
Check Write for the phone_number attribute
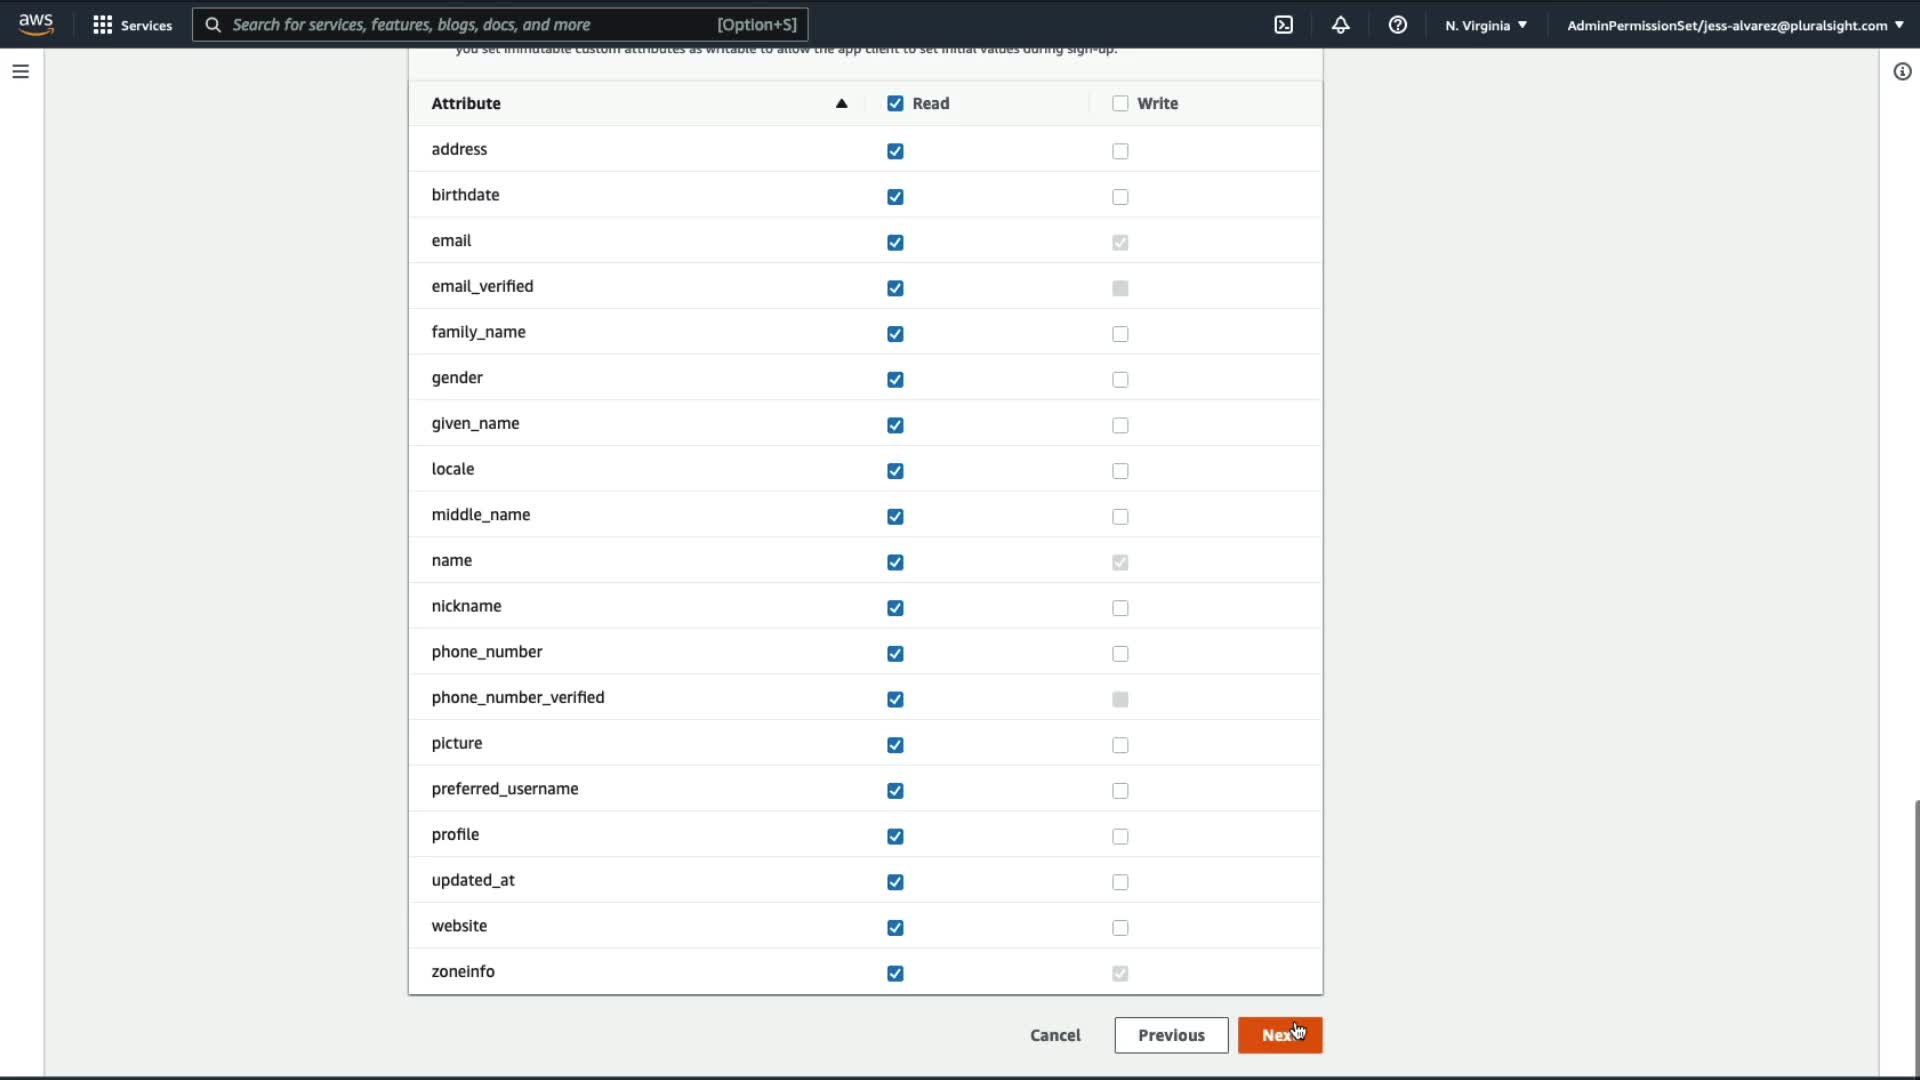[x=1120, y=654]
